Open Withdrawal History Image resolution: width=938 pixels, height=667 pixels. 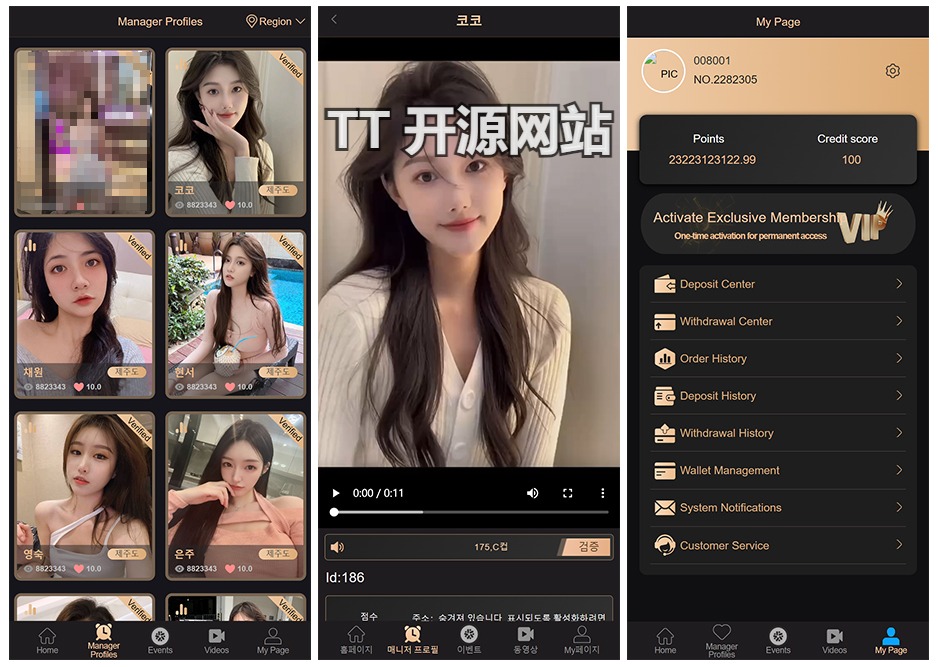pos(778,433)
